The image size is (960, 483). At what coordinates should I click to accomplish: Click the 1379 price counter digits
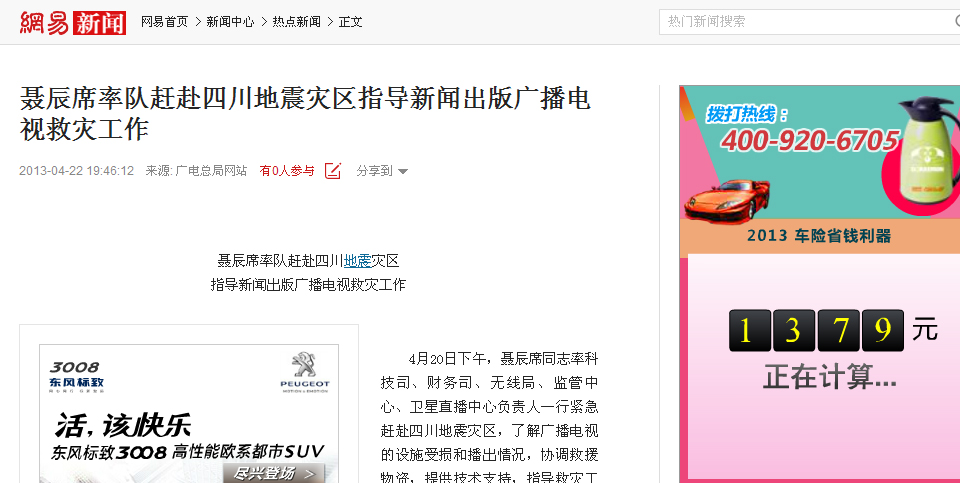[x=816, y=331]
